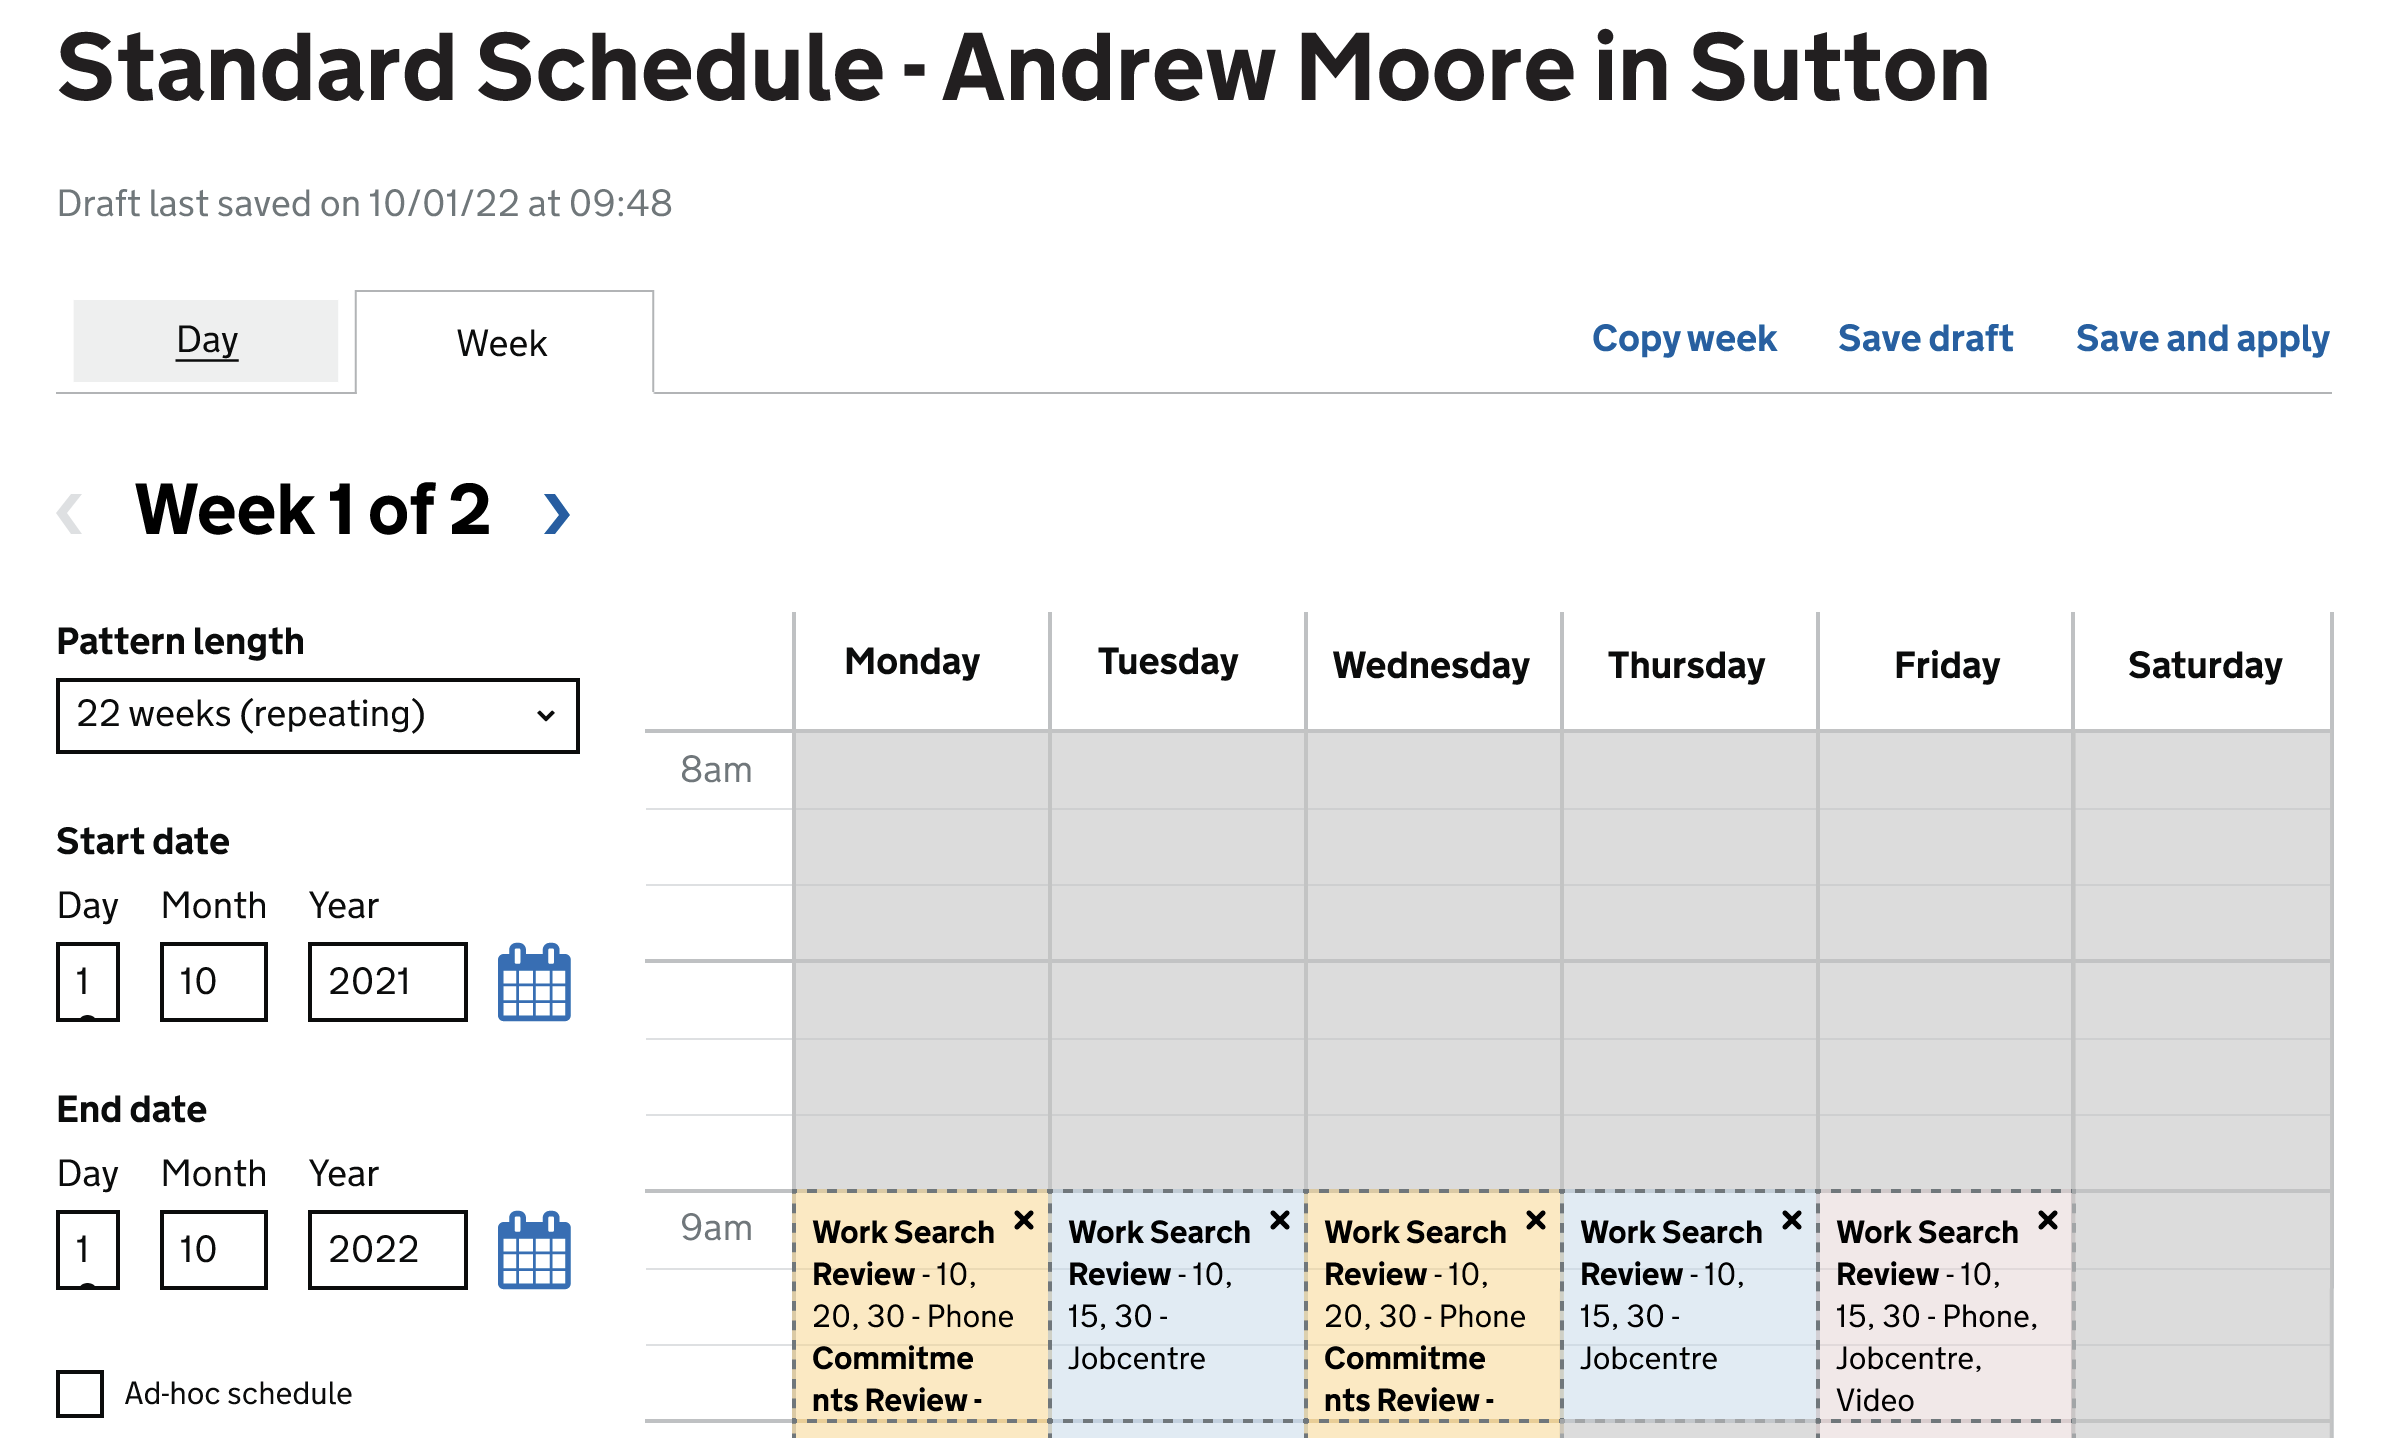The width and height of the screenshot is (2390, 1438).
Task: Click the Copy week link
Action: pyautogui.click(x=1684, y=338)
